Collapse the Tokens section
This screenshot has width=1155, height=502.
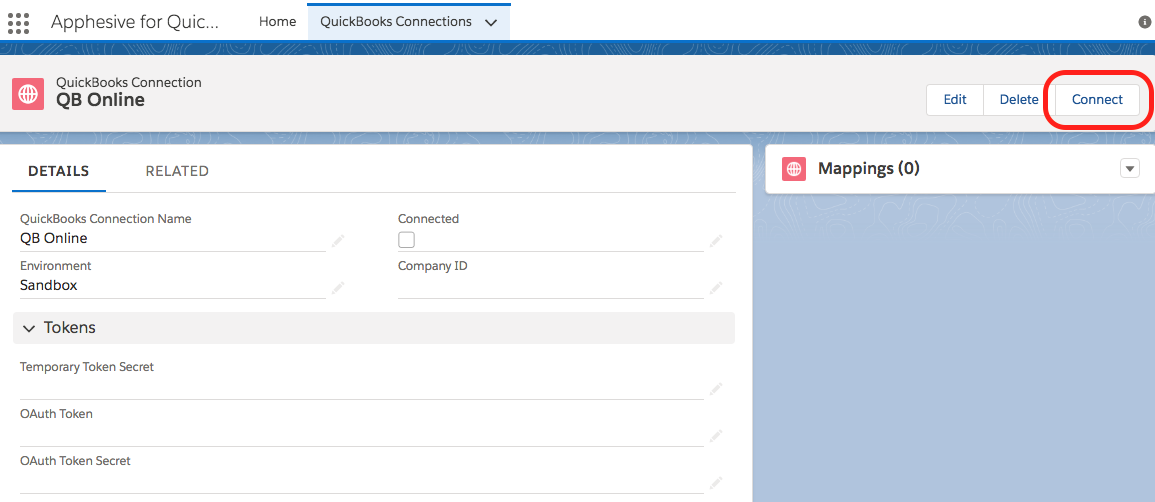[x=29, y=328]
